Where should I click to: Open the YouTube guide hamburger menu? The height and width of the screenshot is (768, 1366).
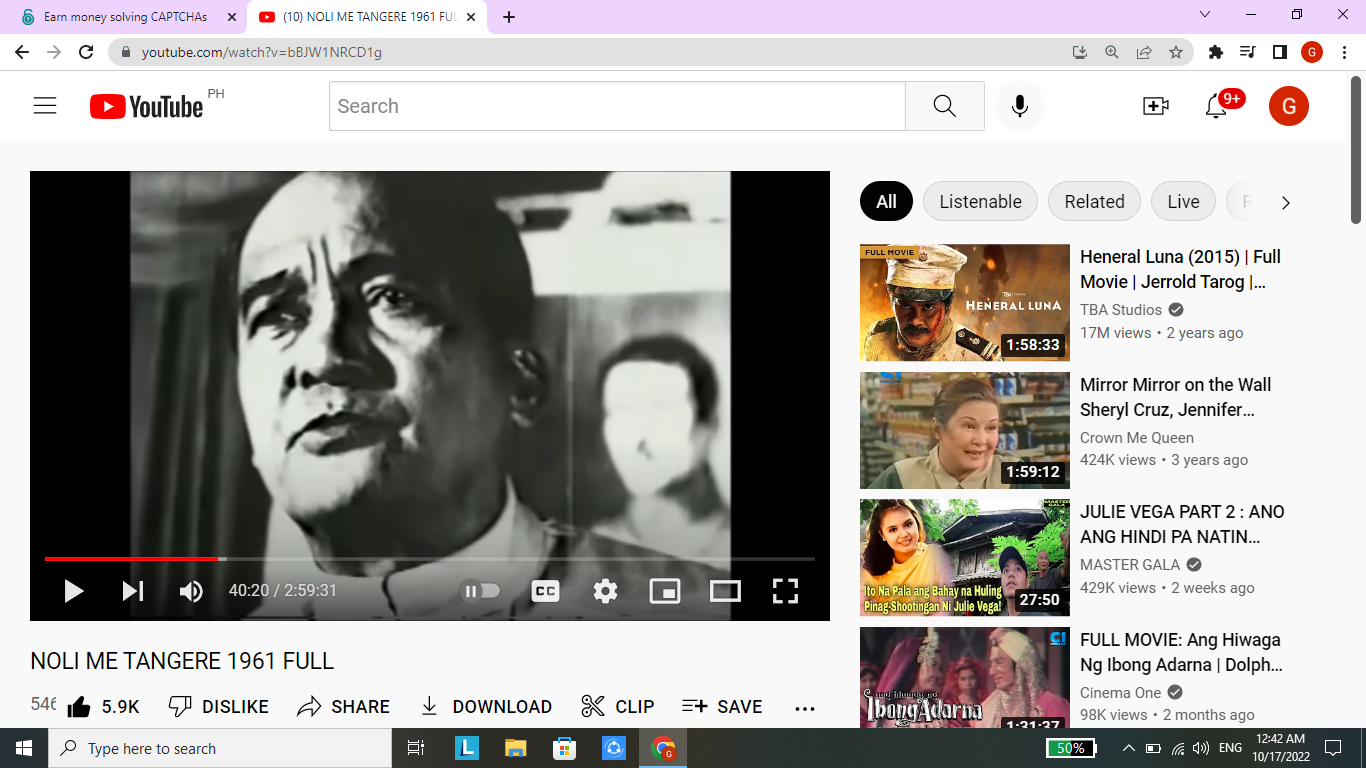click(45, 106)
